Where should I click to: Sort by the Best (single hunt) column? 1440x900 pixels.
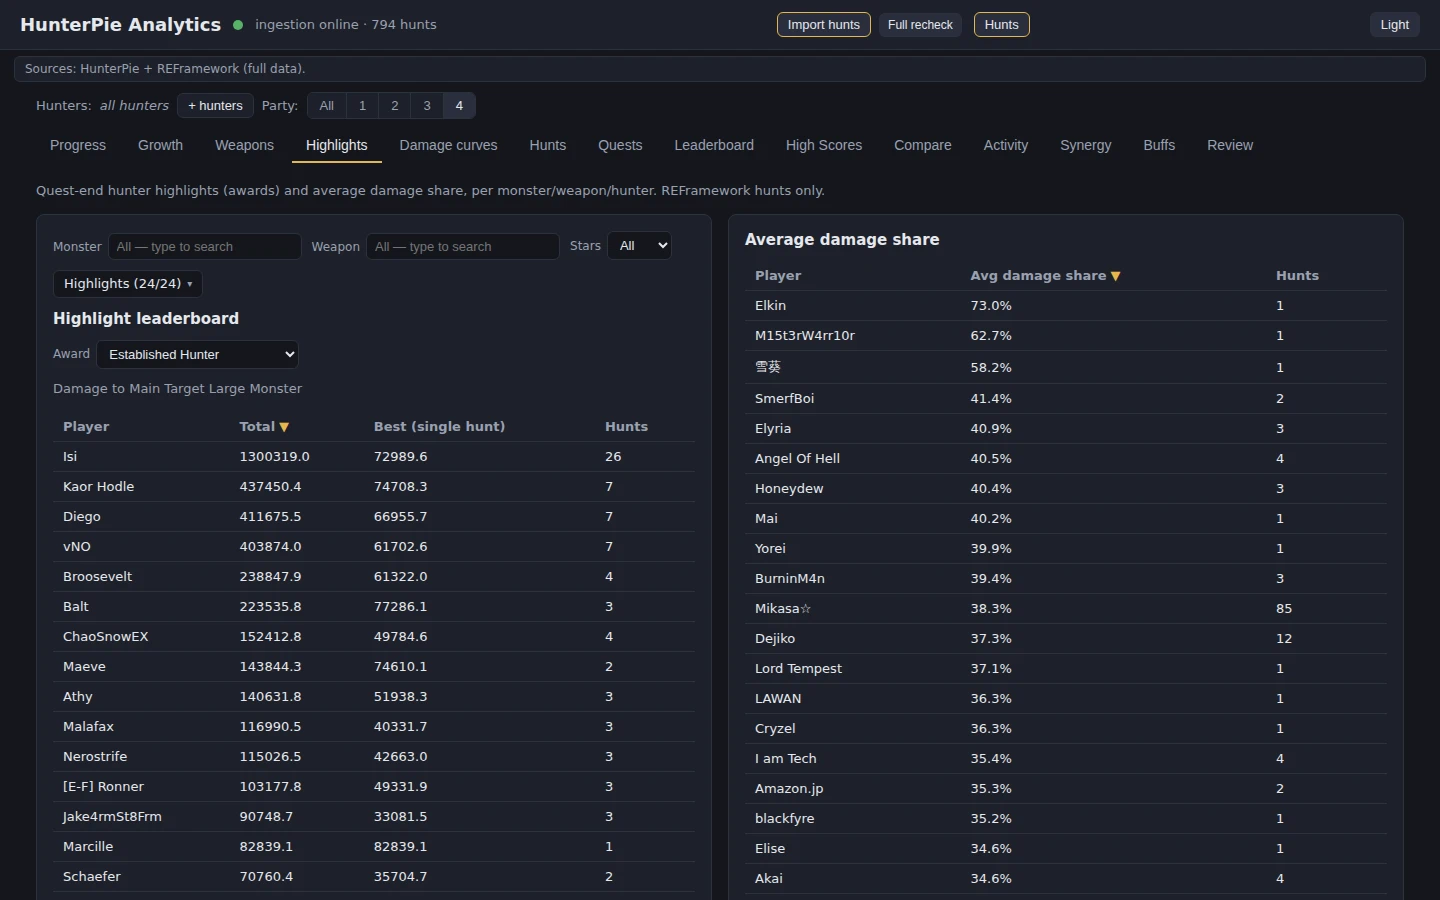(439, 427)
